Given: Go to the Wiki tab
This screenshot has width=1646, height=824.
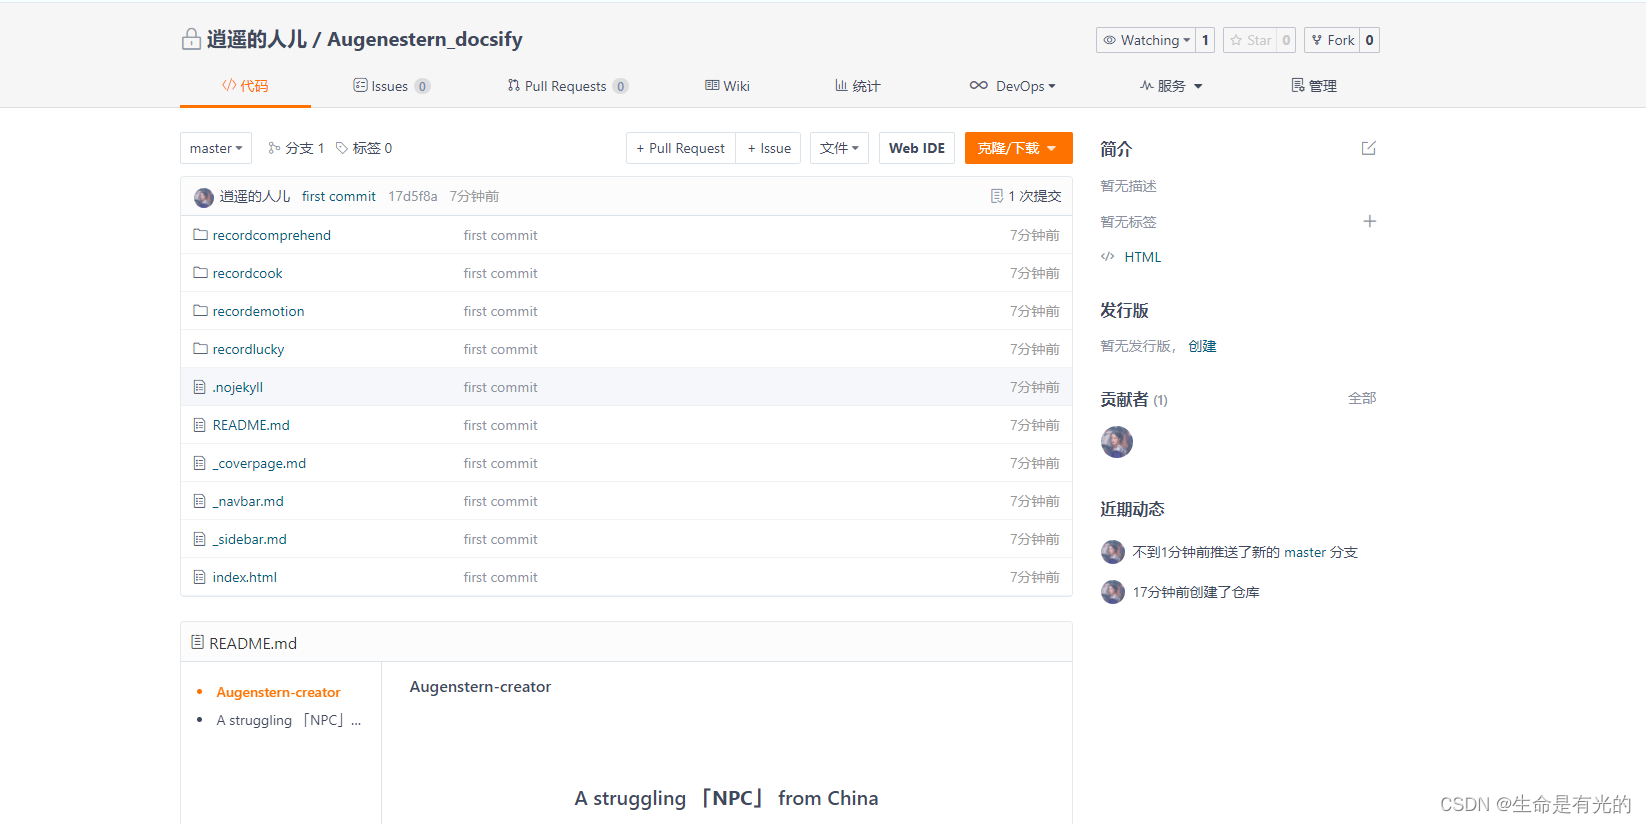Looking at the screenshot, I should coord(727,86).
